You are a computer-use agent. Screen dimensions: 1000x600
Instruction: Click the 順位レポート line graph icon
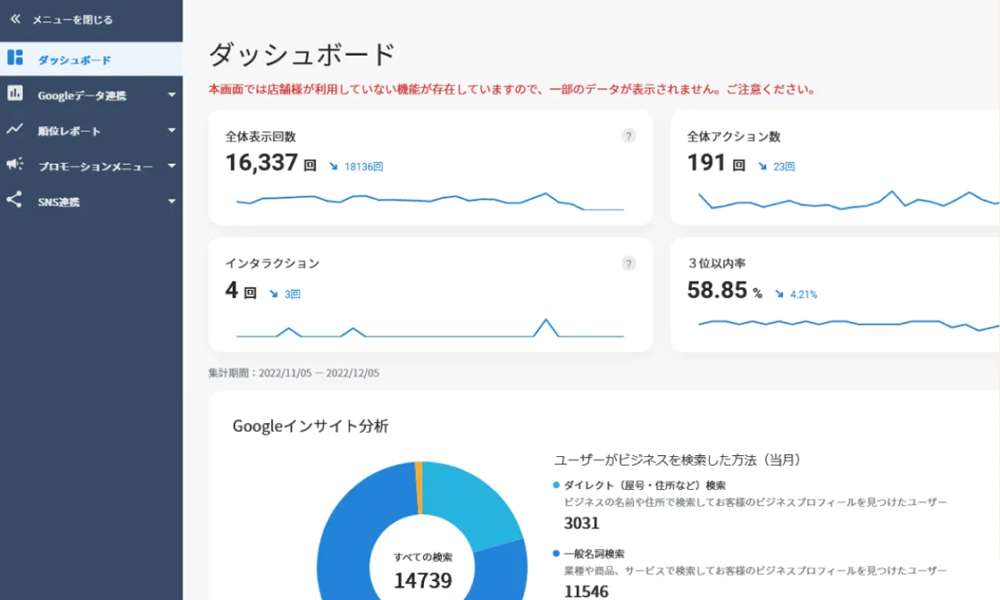[15, 130]
